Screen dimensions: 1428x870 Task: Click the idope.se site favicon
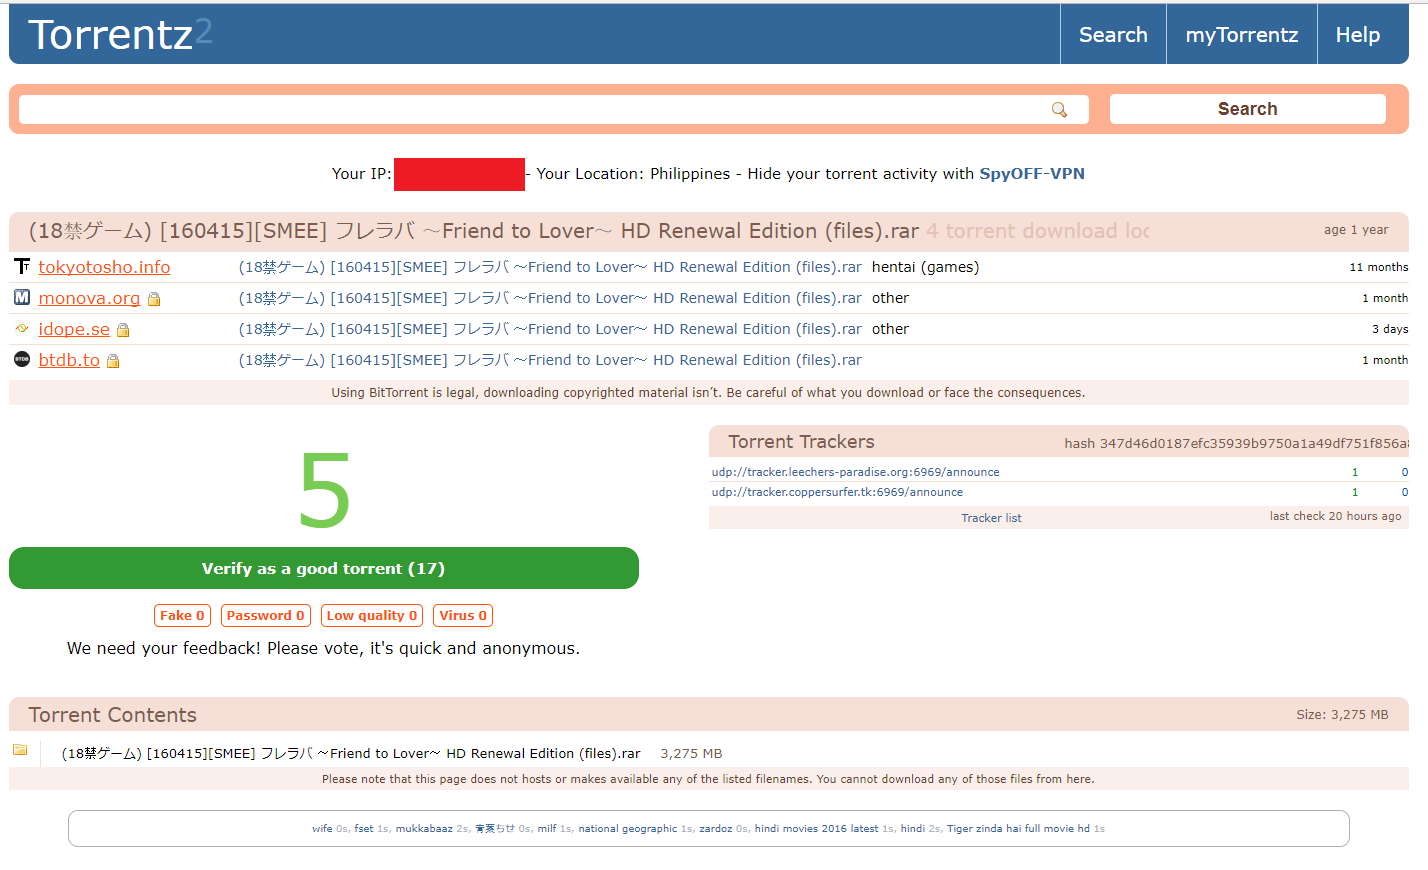click(22, 328)
